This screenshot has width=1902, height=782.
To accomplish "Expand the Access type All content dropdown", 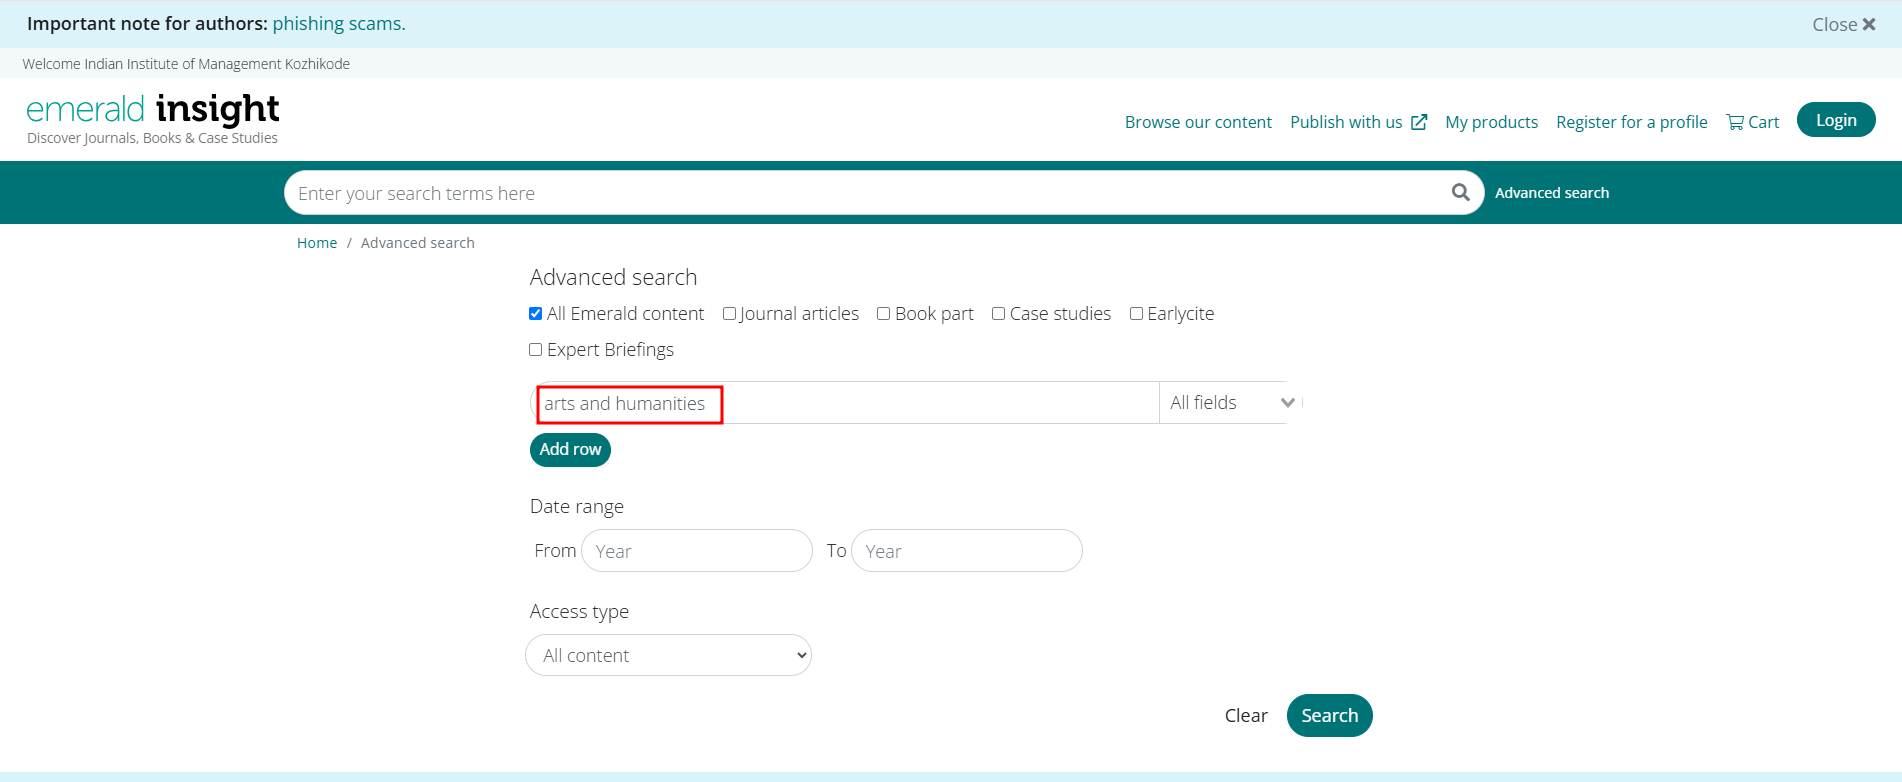I will [668, 656].
